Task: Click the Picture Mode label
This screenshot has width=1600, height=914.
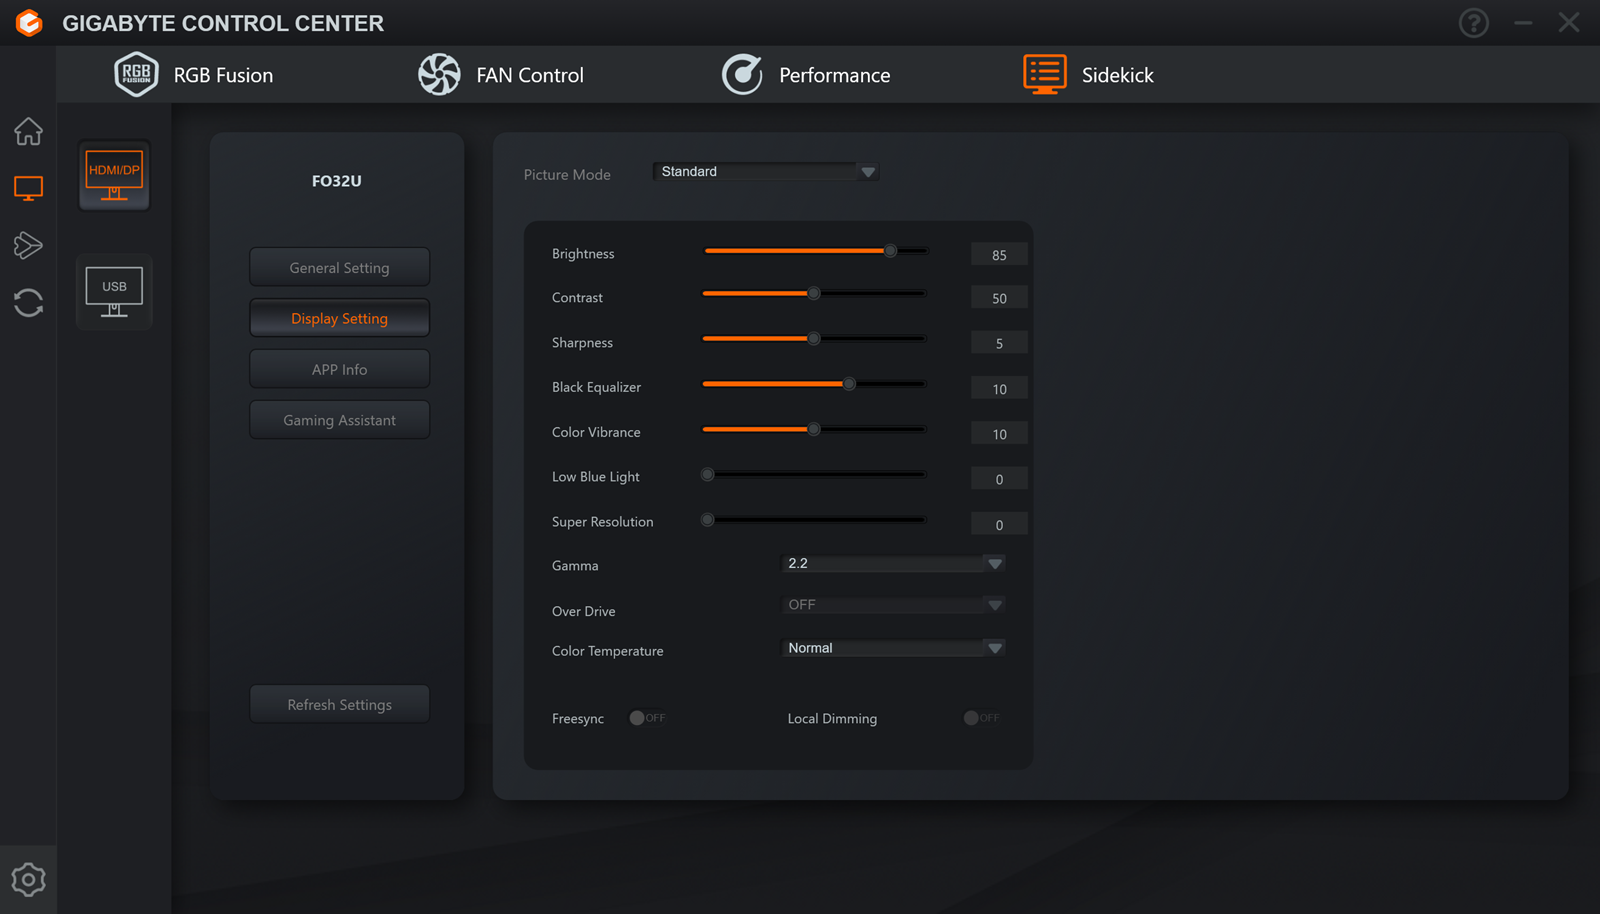Action: point(567,175)
